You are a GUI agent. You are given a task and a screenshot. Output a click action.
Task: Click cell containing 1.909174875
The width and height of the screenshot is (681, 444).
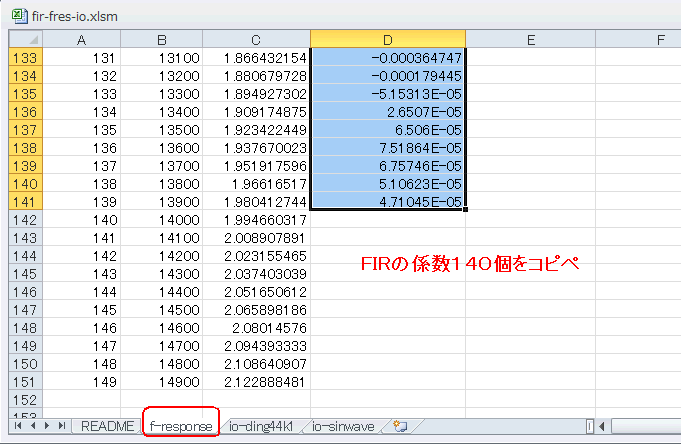[256, 112]
